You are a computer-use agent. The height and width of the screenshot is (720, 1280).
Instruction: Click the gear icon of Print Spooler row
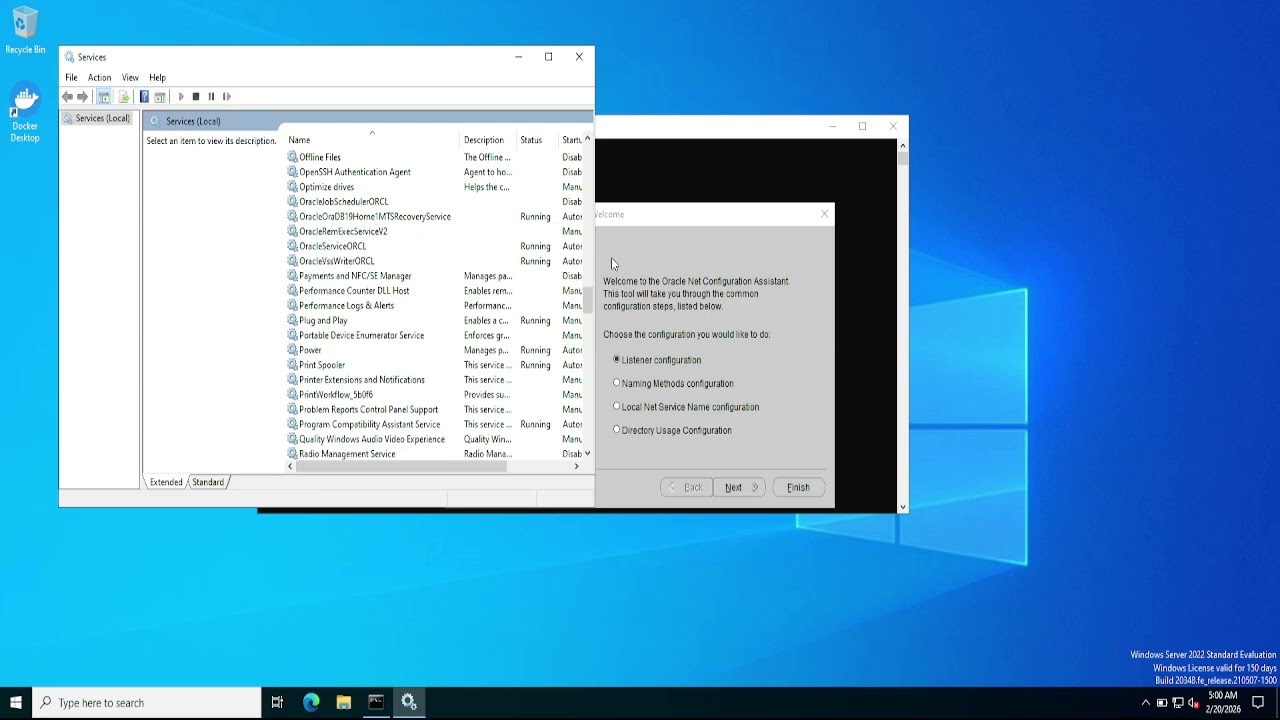tap(293, 365)
